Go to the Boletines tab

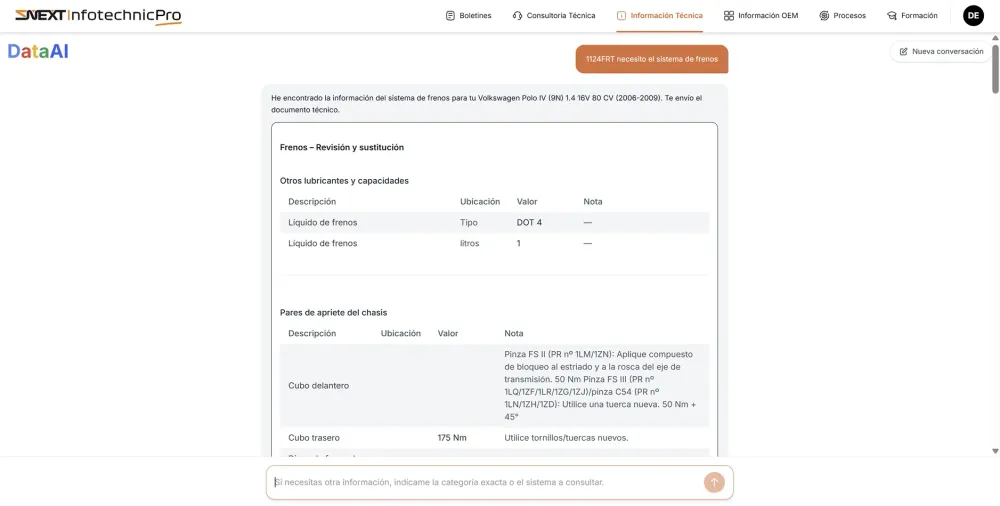475,16
